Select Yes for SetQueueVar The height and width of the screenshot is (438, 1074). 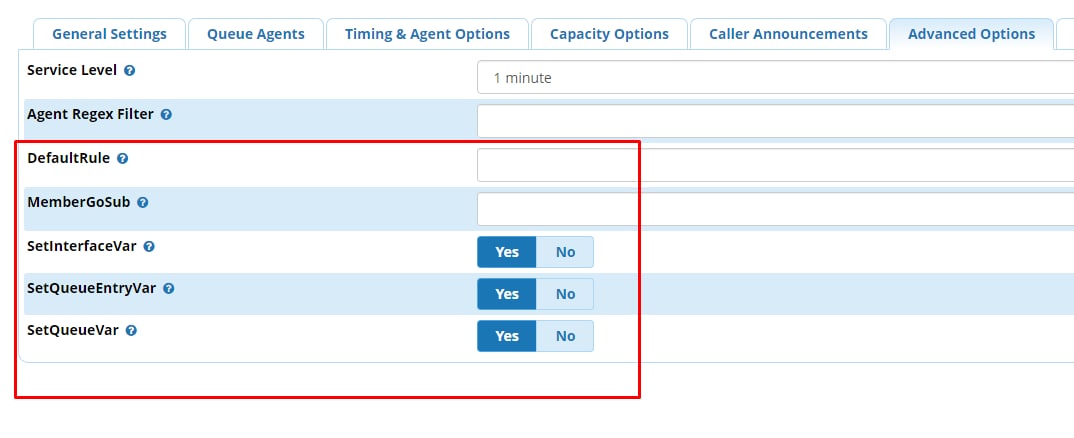(x=507, y=336)
